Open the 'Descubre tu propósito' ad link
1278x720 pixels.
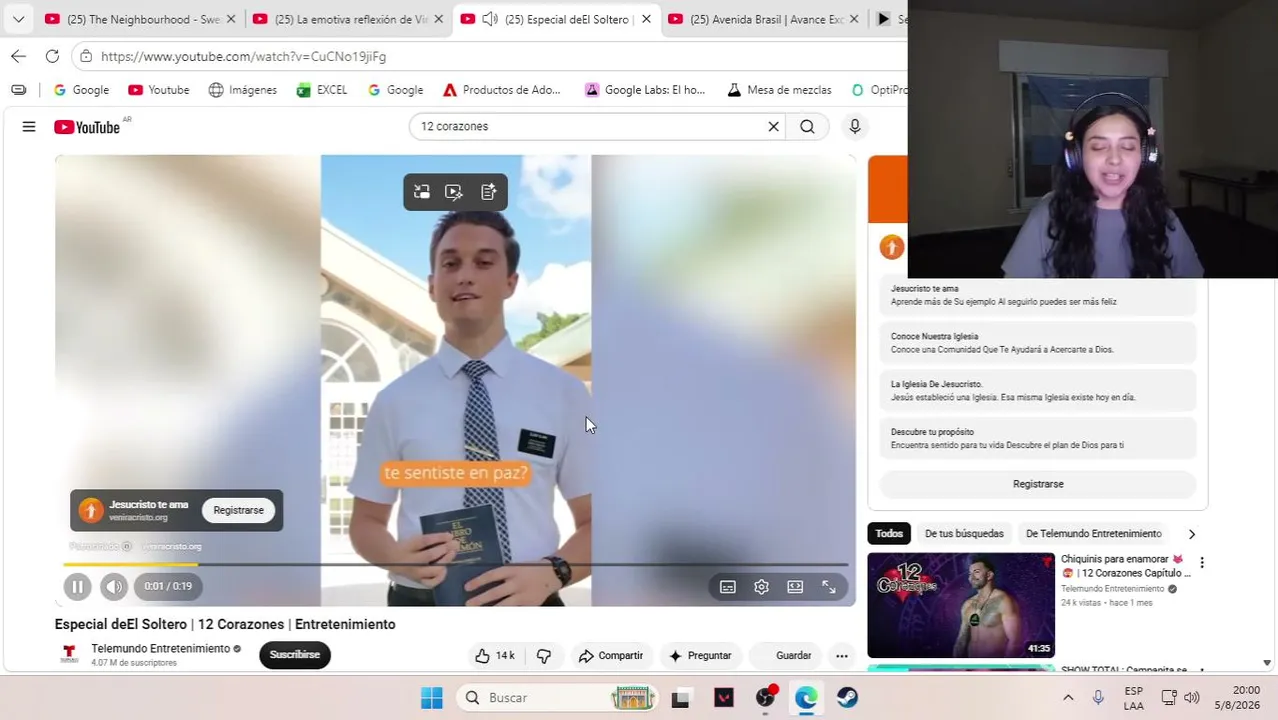[x=1038, y=439]
